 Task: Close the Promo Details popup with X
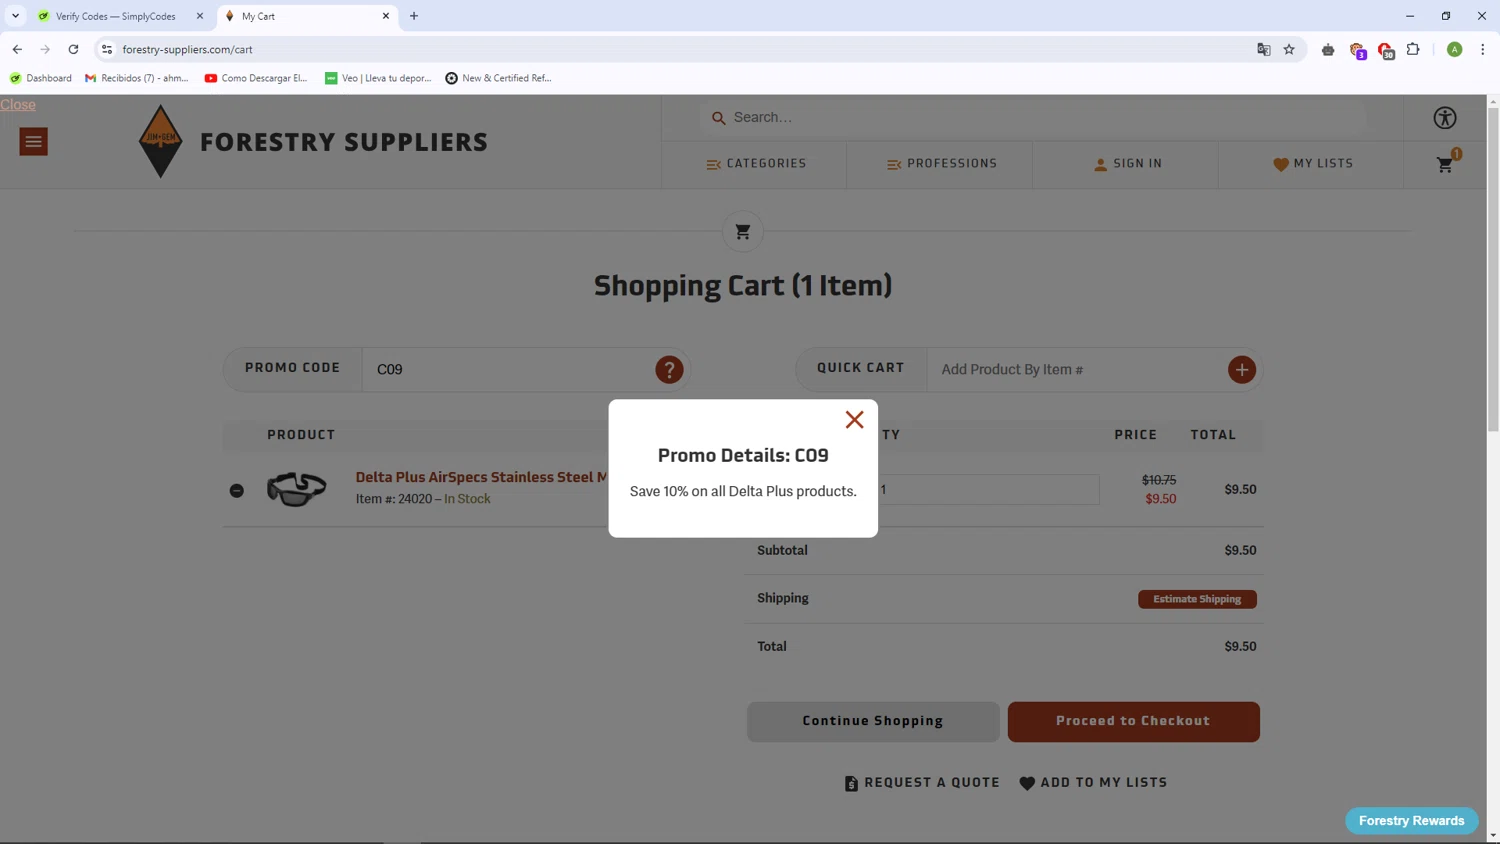coord(854,420)
